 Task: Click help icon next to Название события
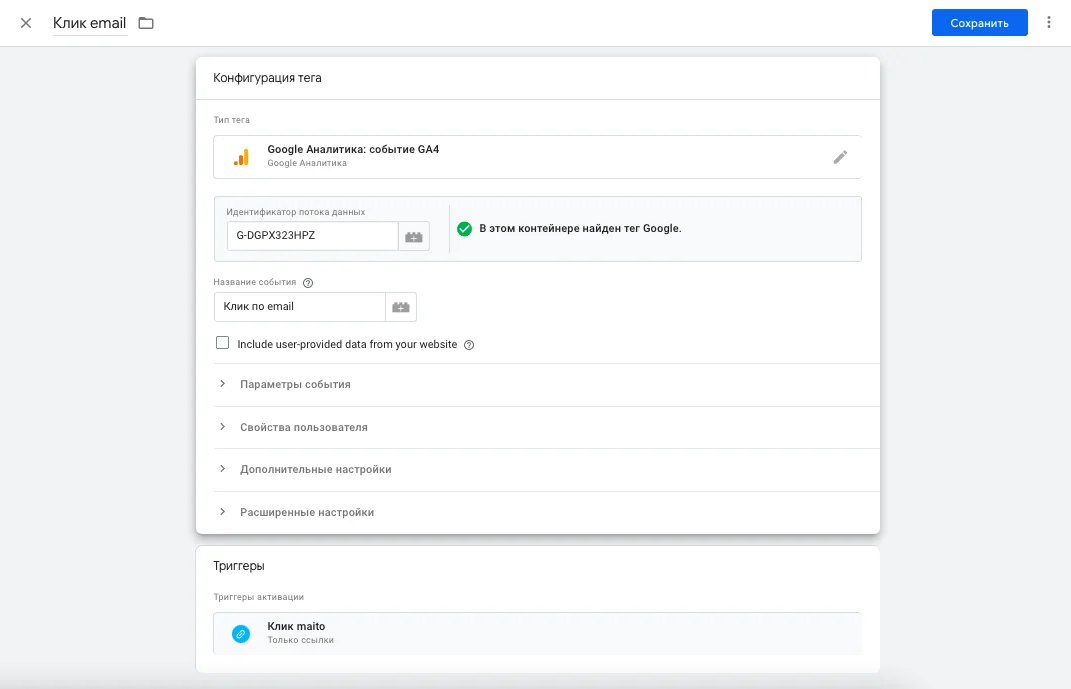(x=308, y=283)
